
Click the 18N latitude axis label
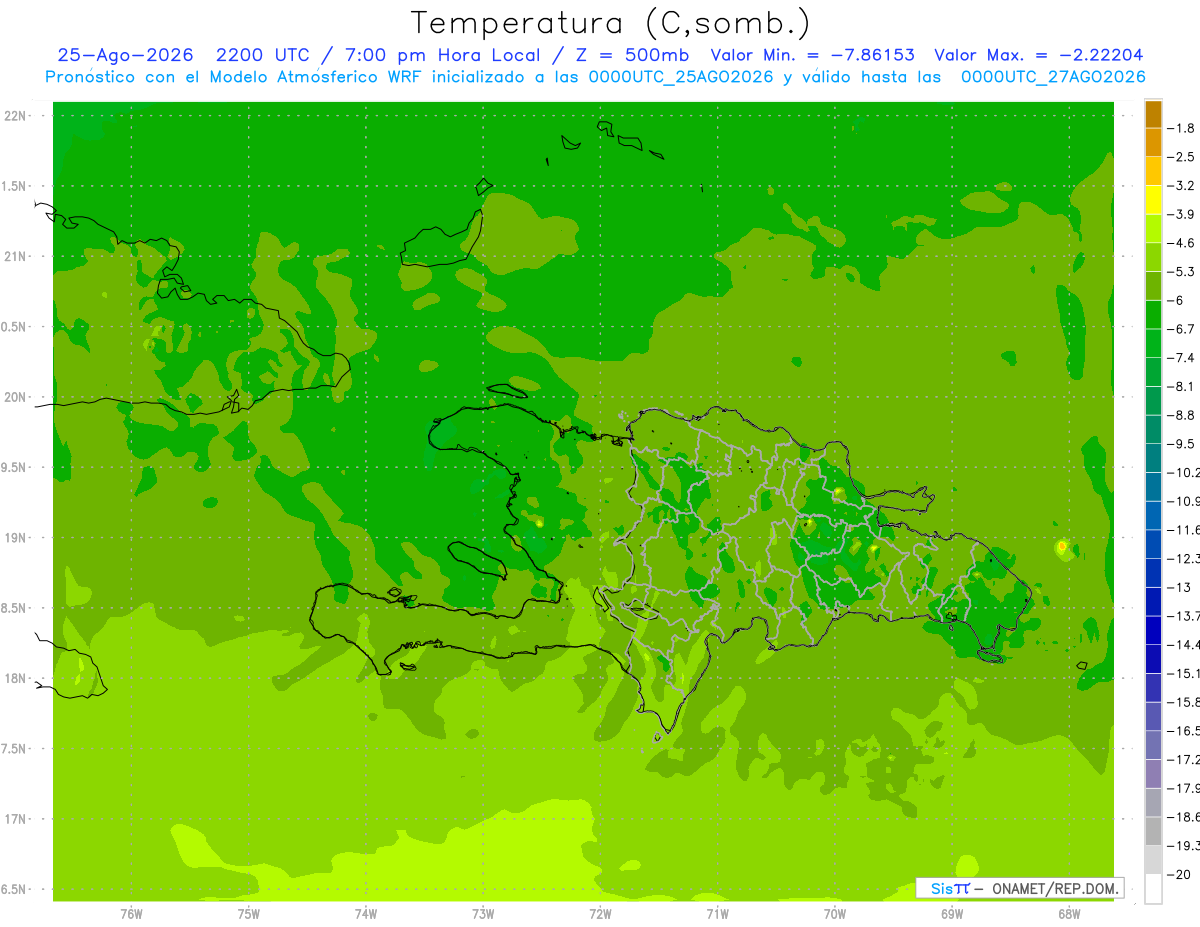point(15,678)
